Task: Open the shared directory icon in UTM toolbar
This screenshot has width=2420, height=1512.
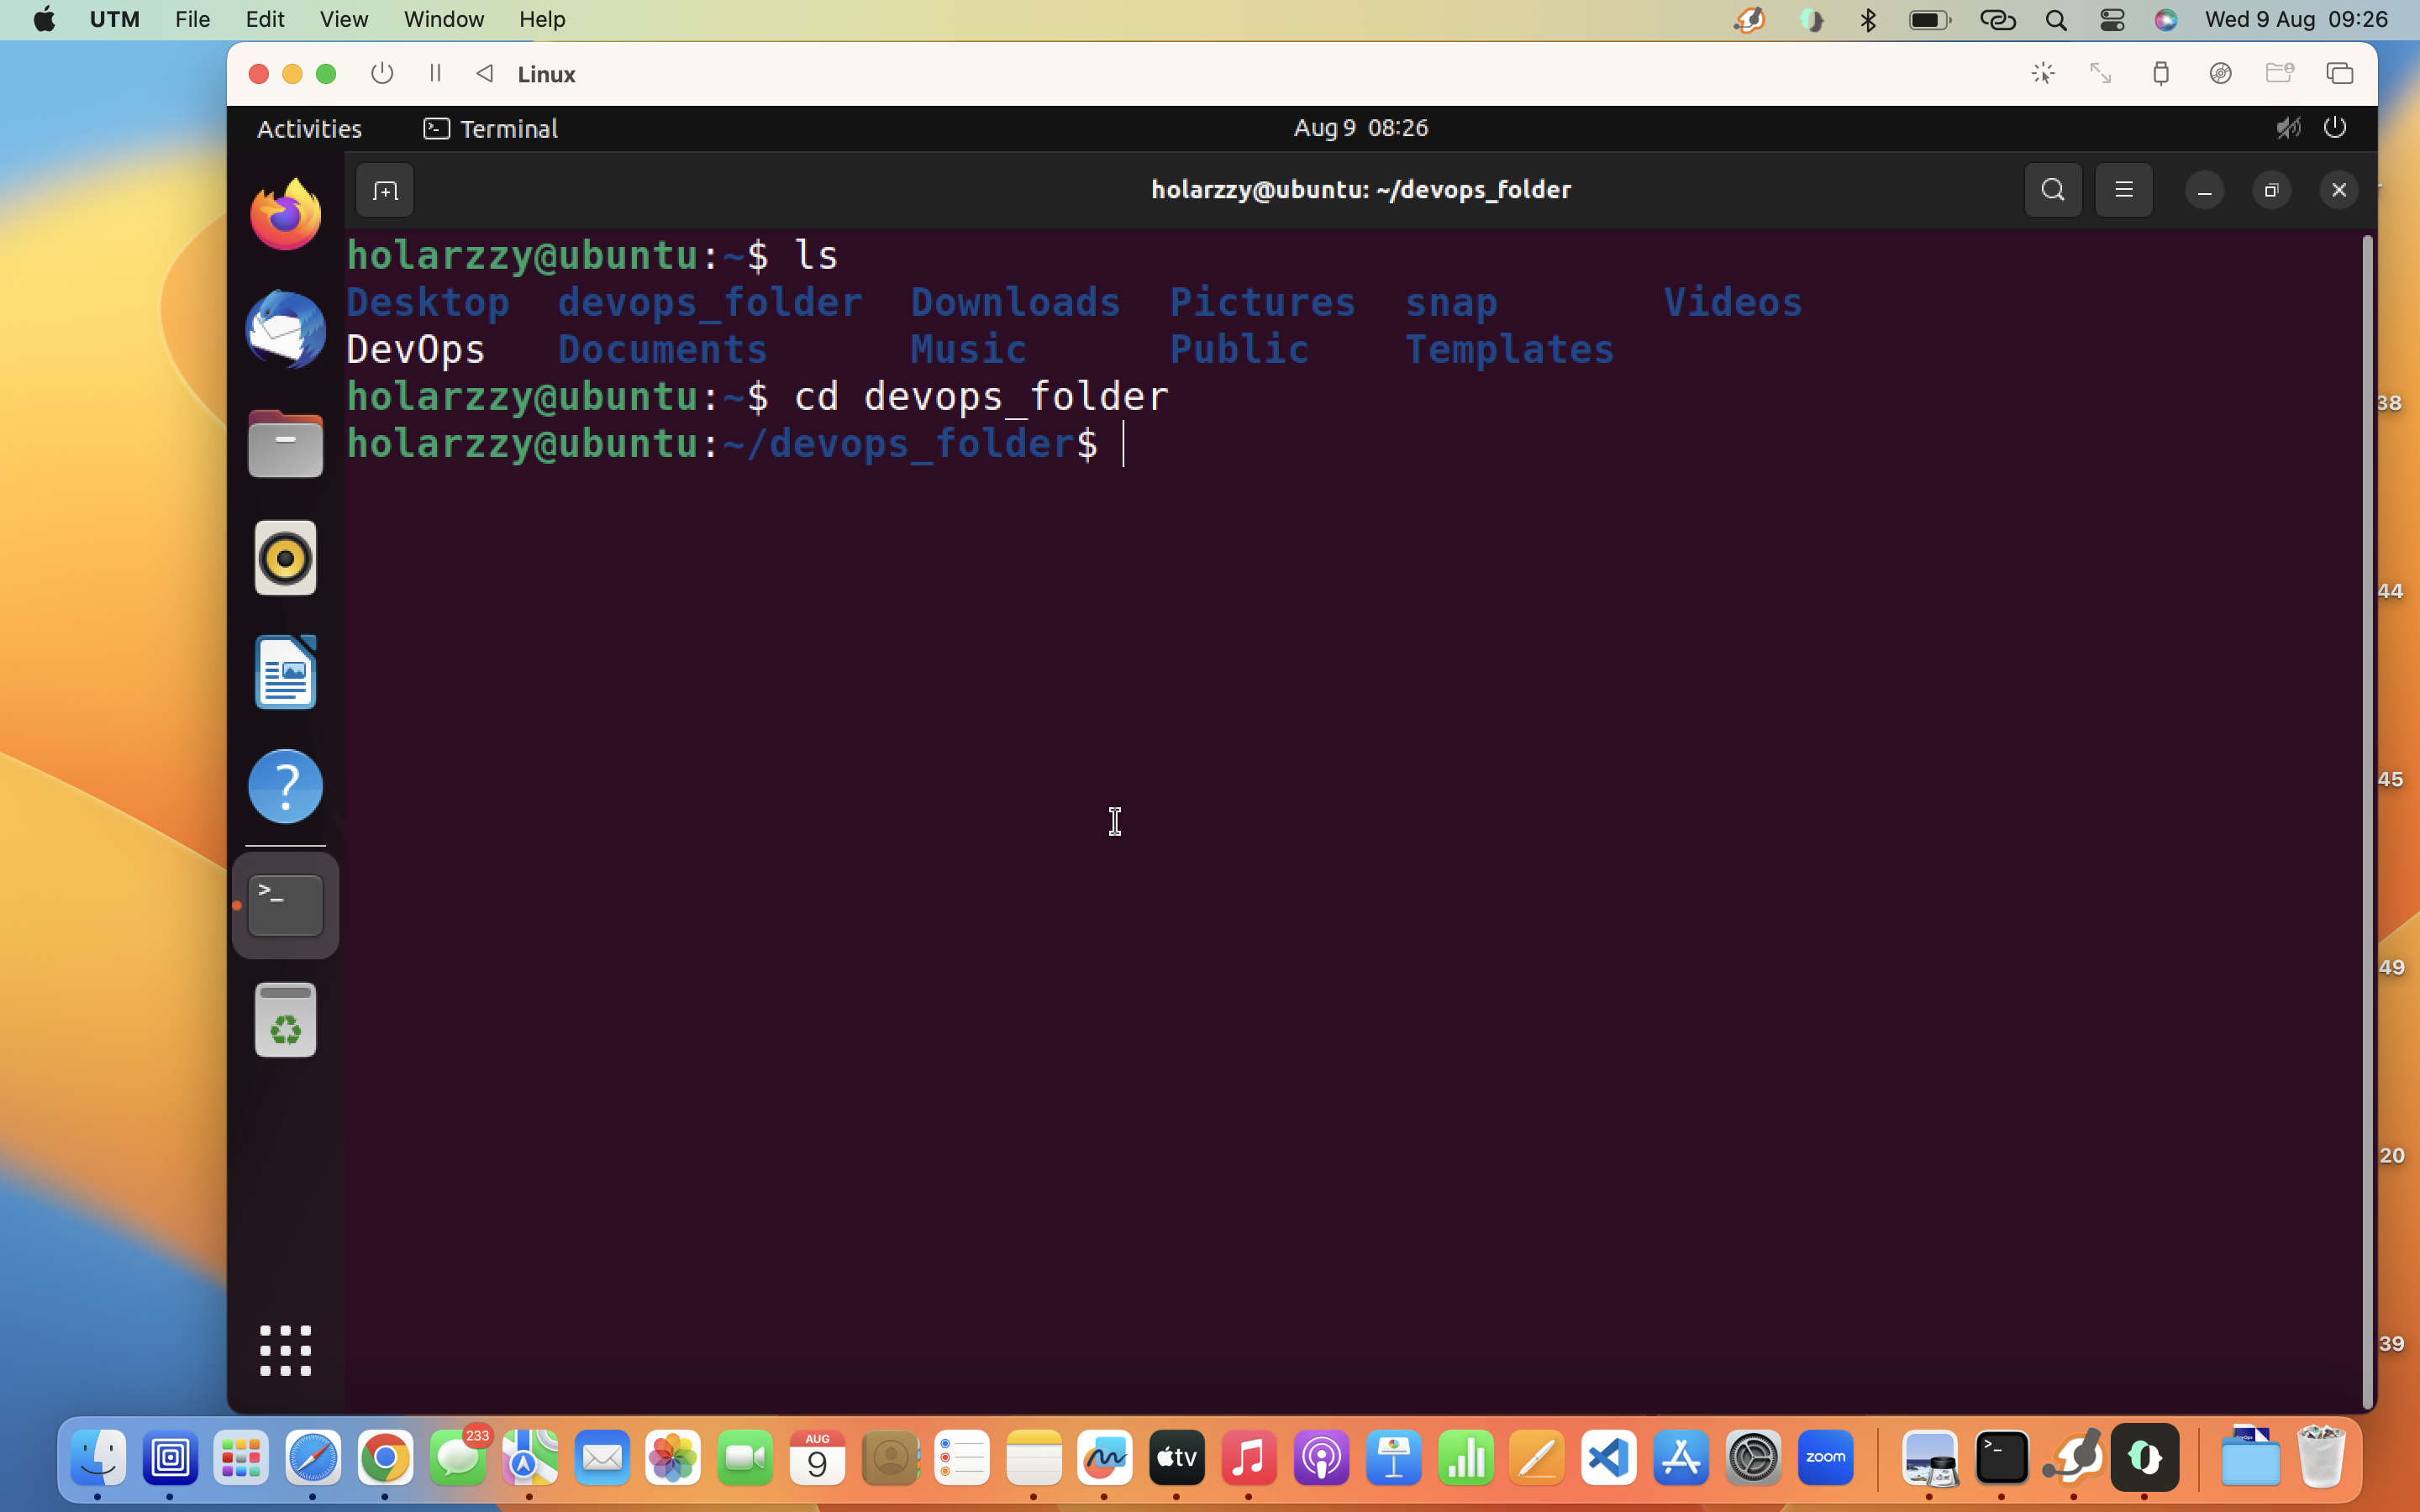Action: [x=2281, y=73]
